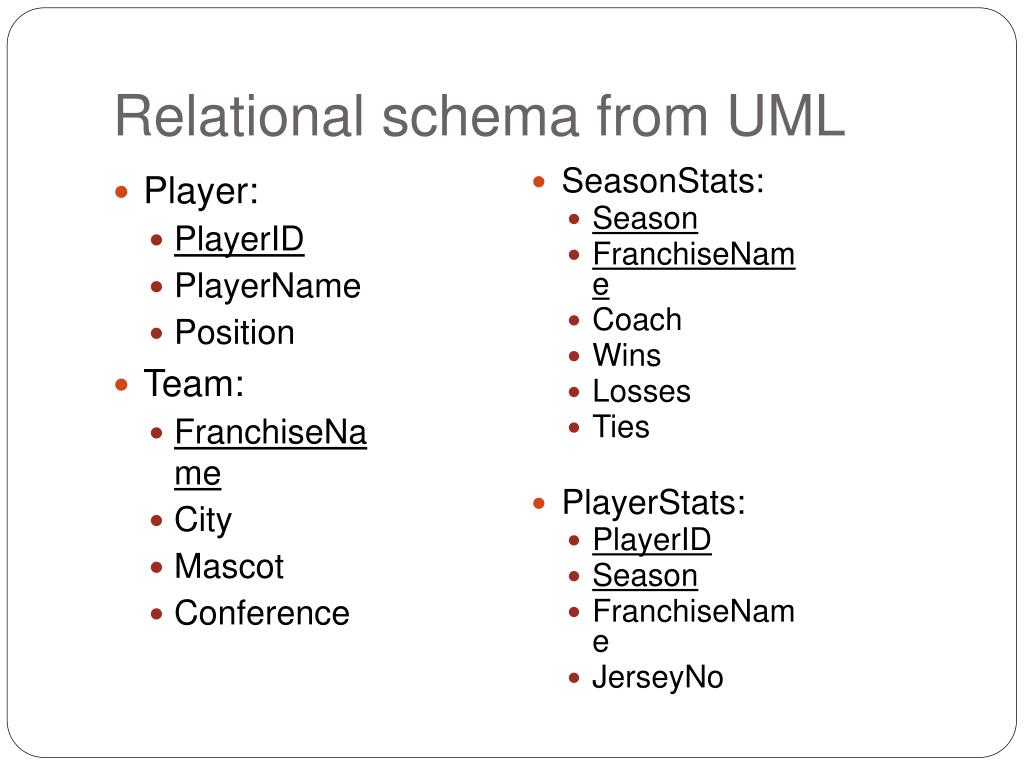Select the Losses attribute

pos(641,392)
